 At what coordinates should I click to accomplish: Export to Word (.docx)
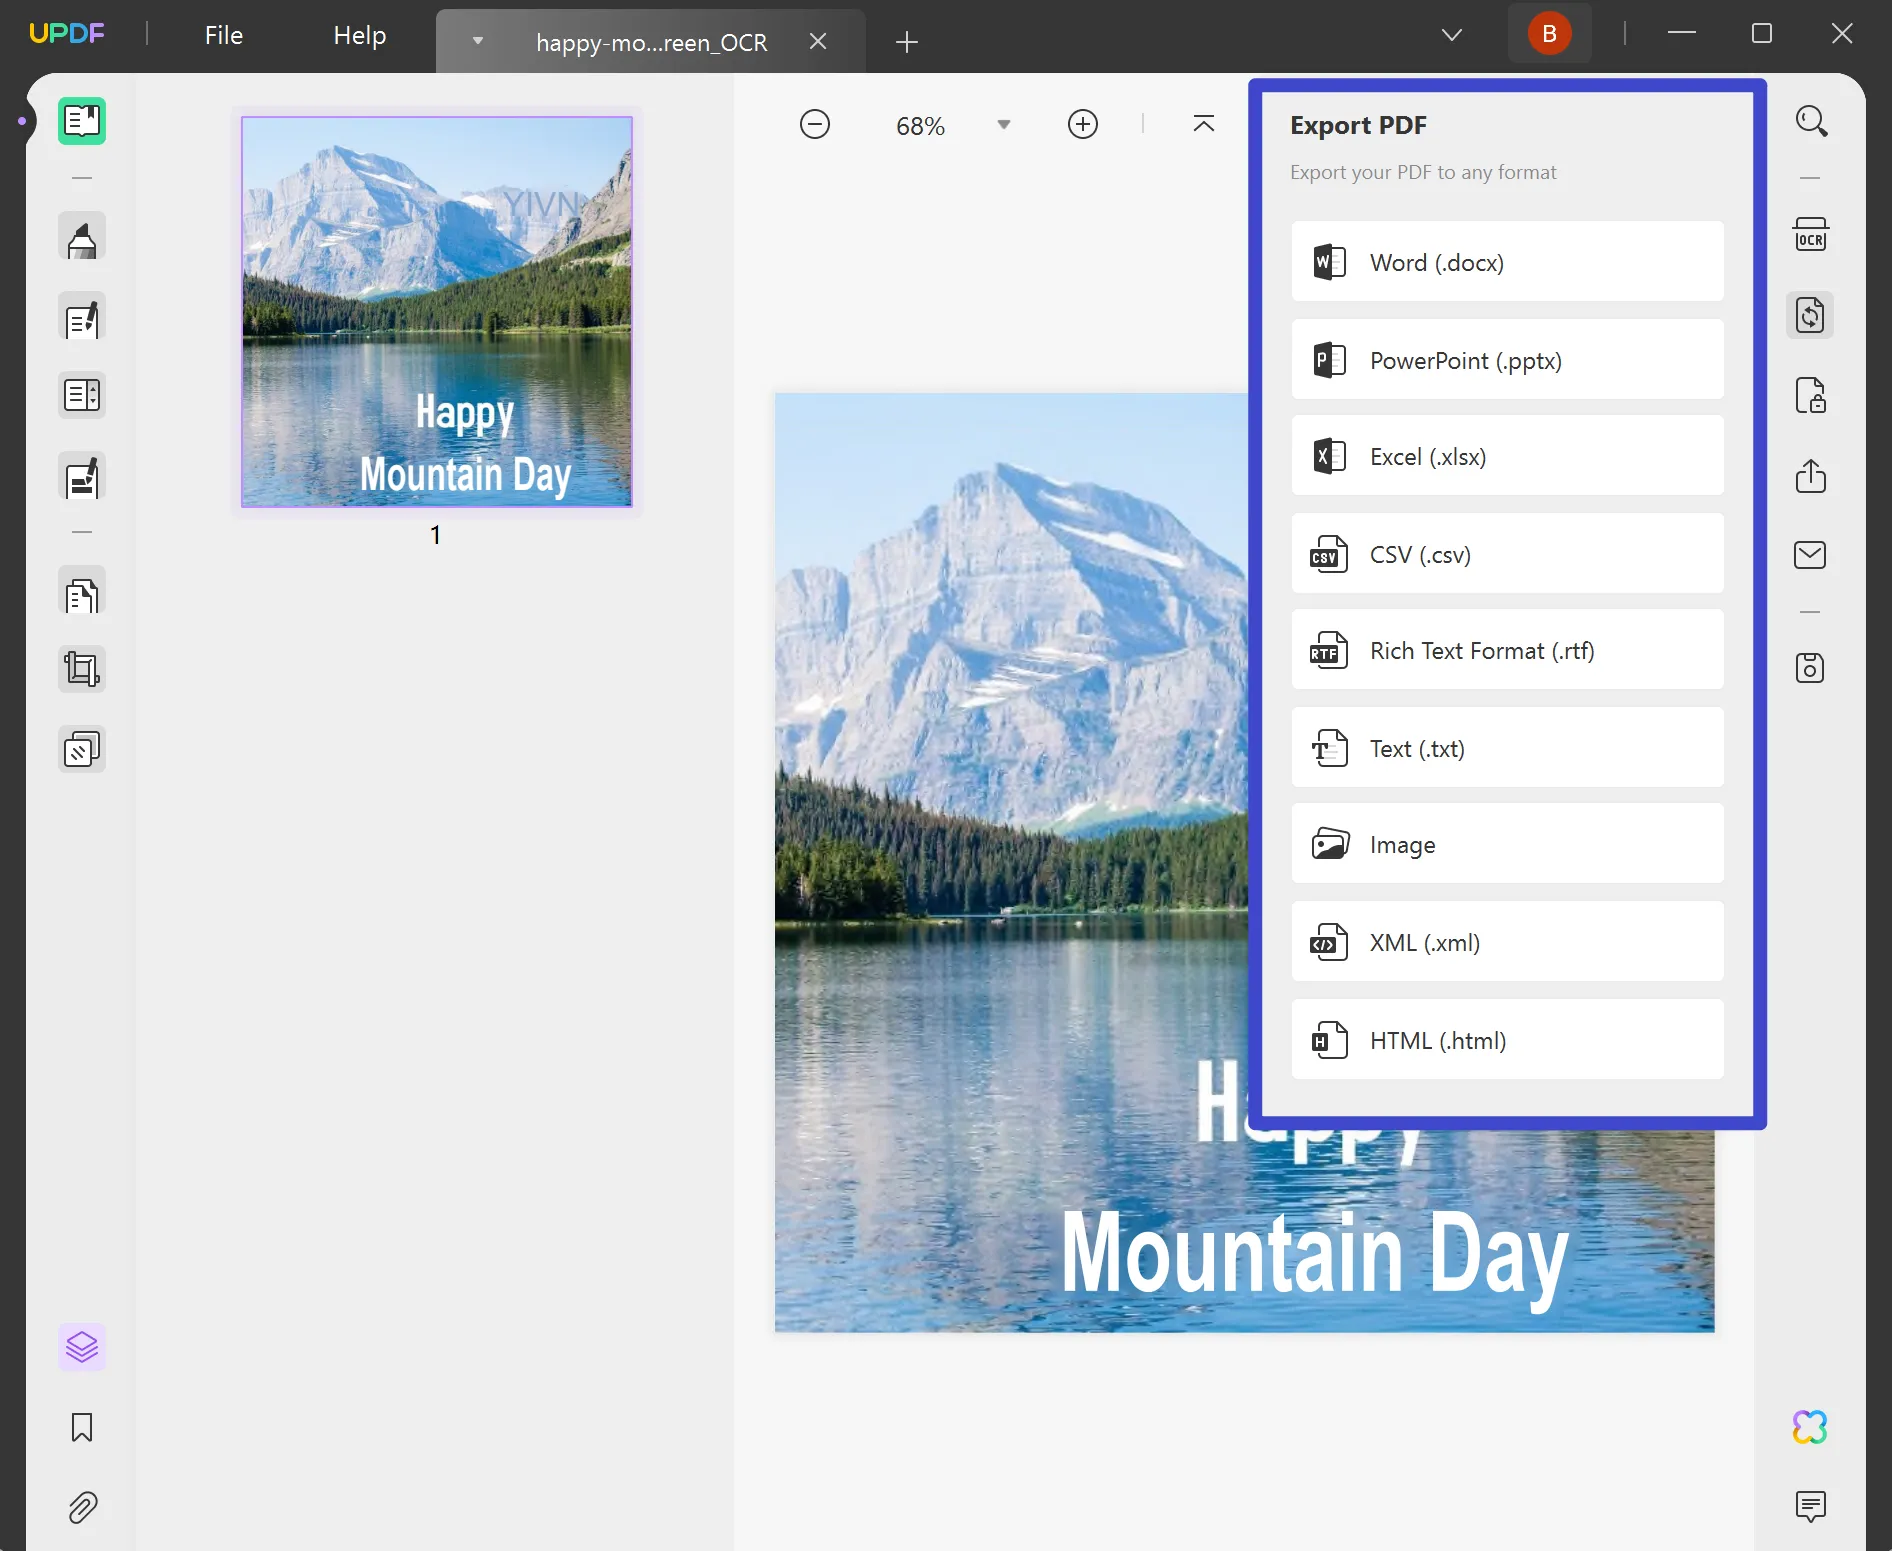pos(1507,262)
